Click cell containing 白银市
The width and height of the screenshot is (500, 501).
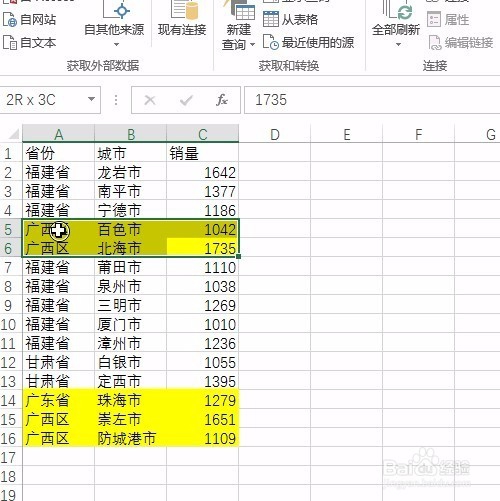click(x=131, y=362)
